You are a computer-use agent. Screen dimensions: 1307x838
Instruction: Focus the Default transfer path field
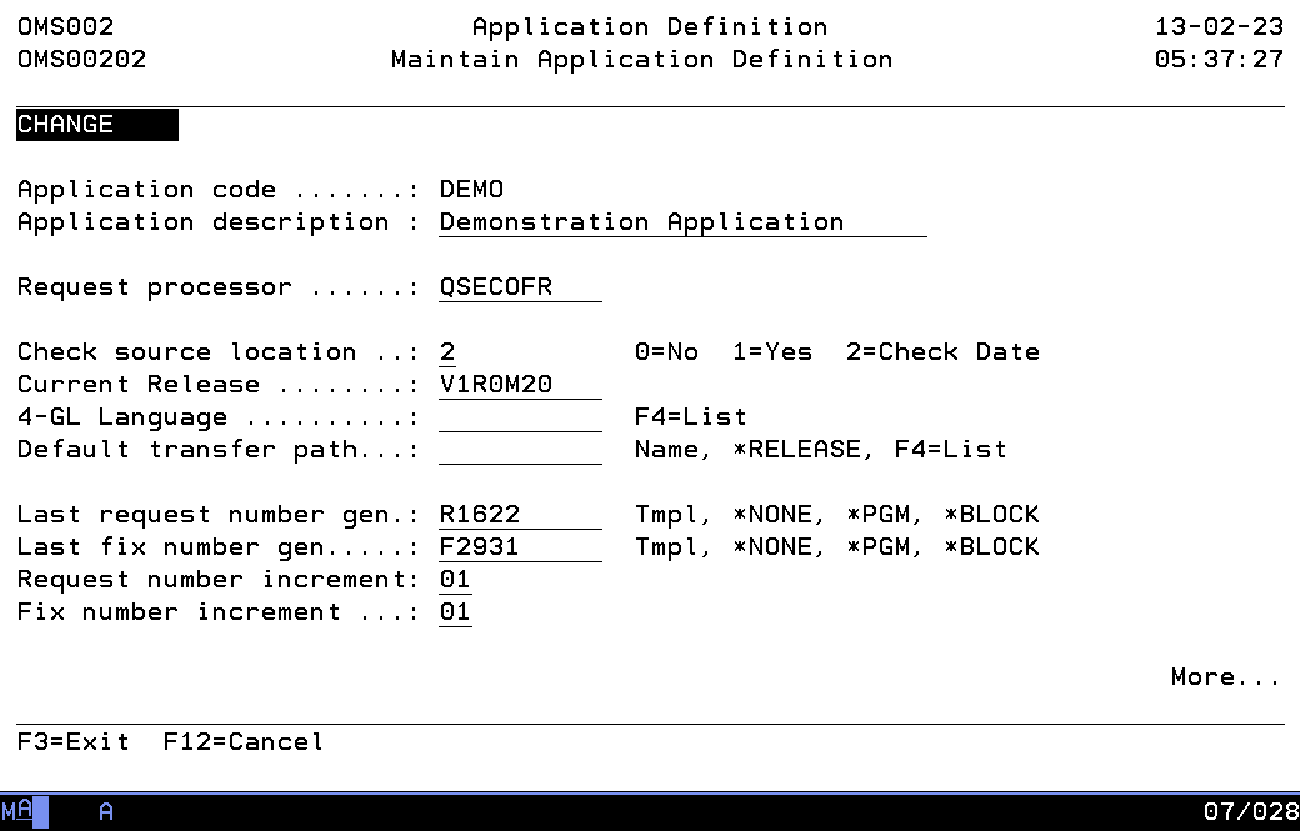click(520, 449)
